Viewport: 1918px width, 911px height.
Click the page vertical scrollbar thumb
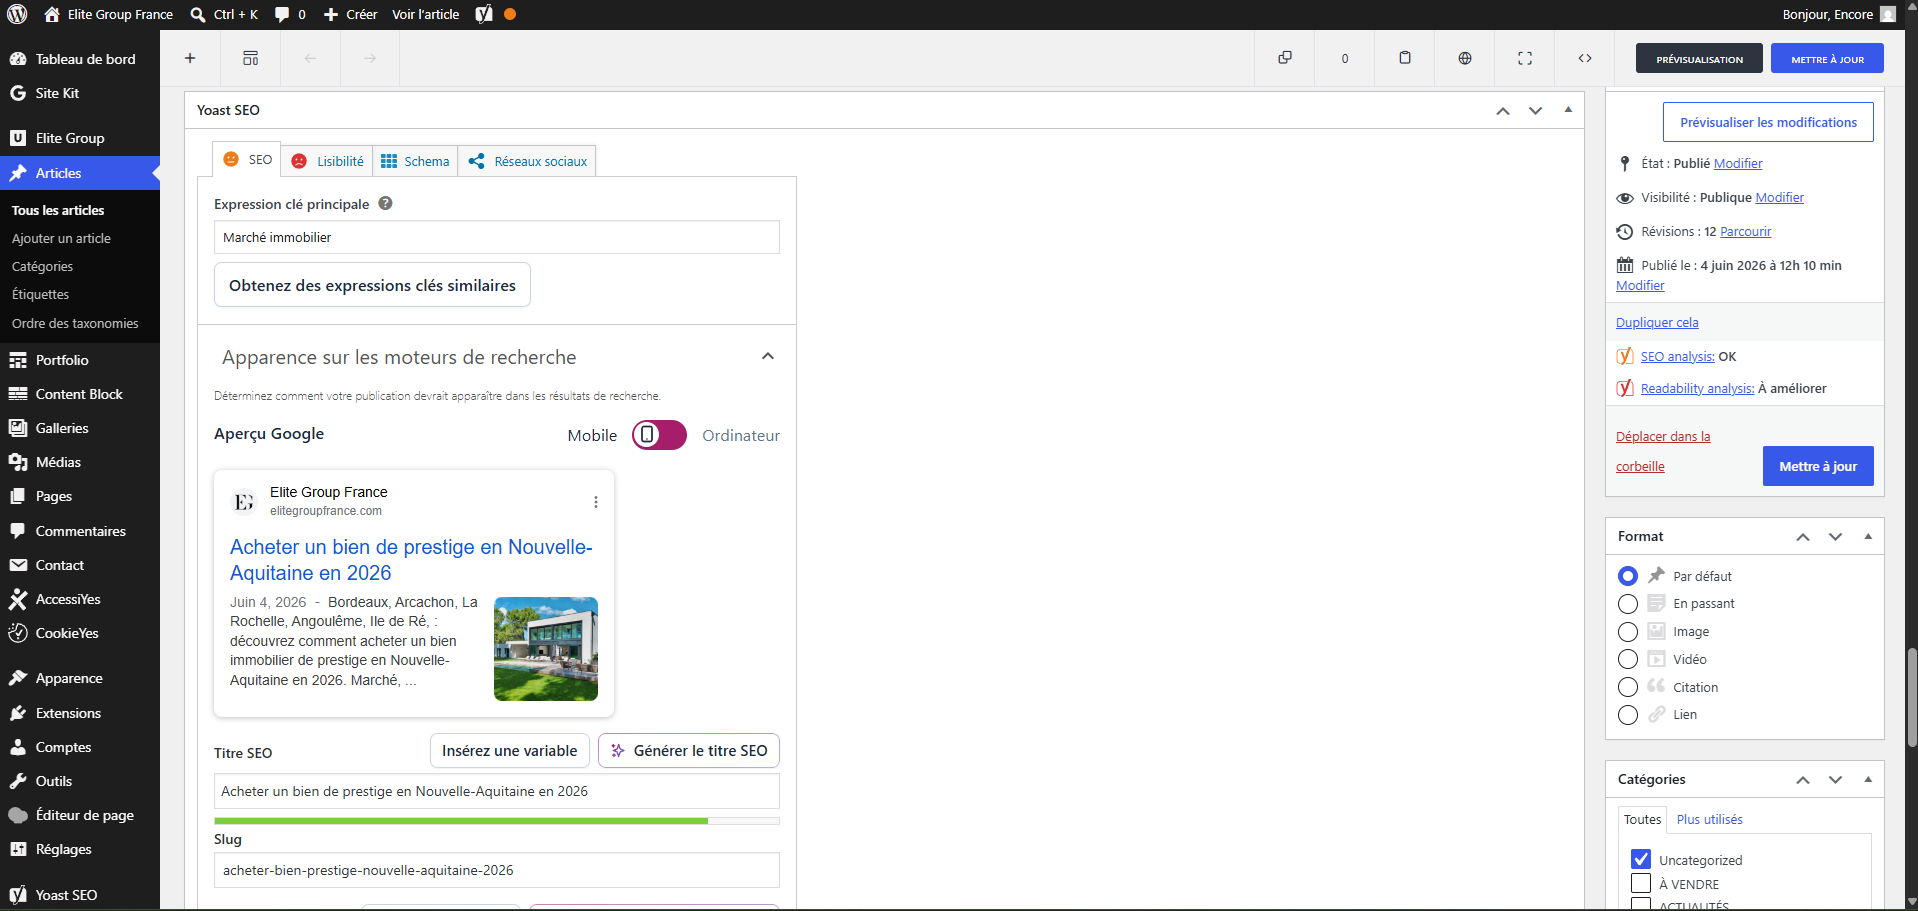point(1912,697)
